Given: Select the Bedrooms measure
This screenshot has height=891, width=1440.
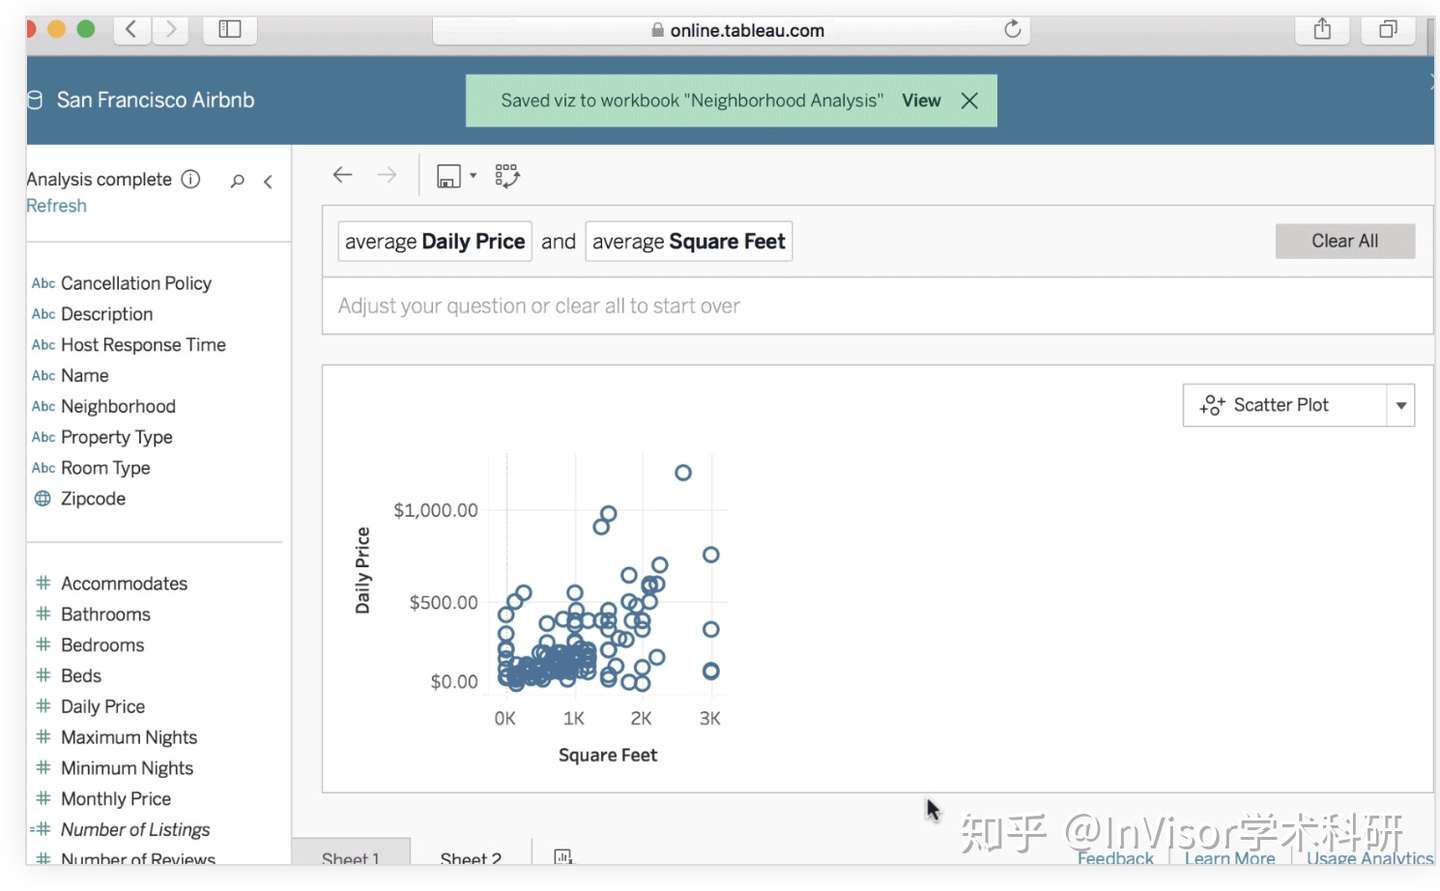Looking at the screenshot, I should pos(102,645).
